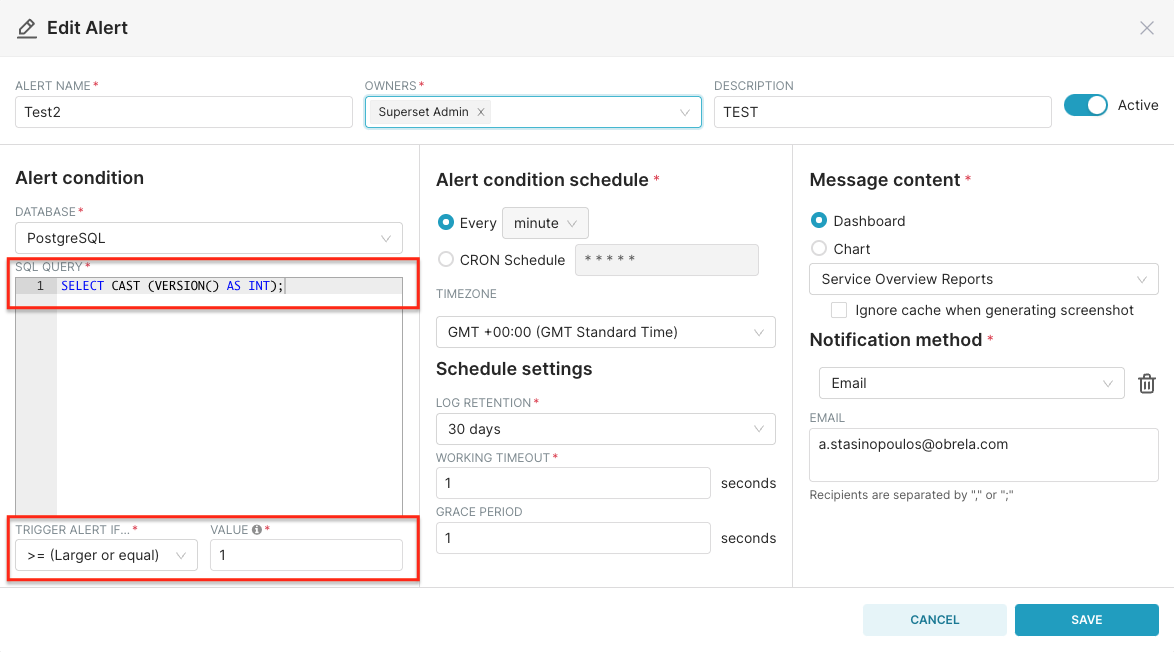
Task: Click the info icon next to VALUE
Action: (257, 530)
